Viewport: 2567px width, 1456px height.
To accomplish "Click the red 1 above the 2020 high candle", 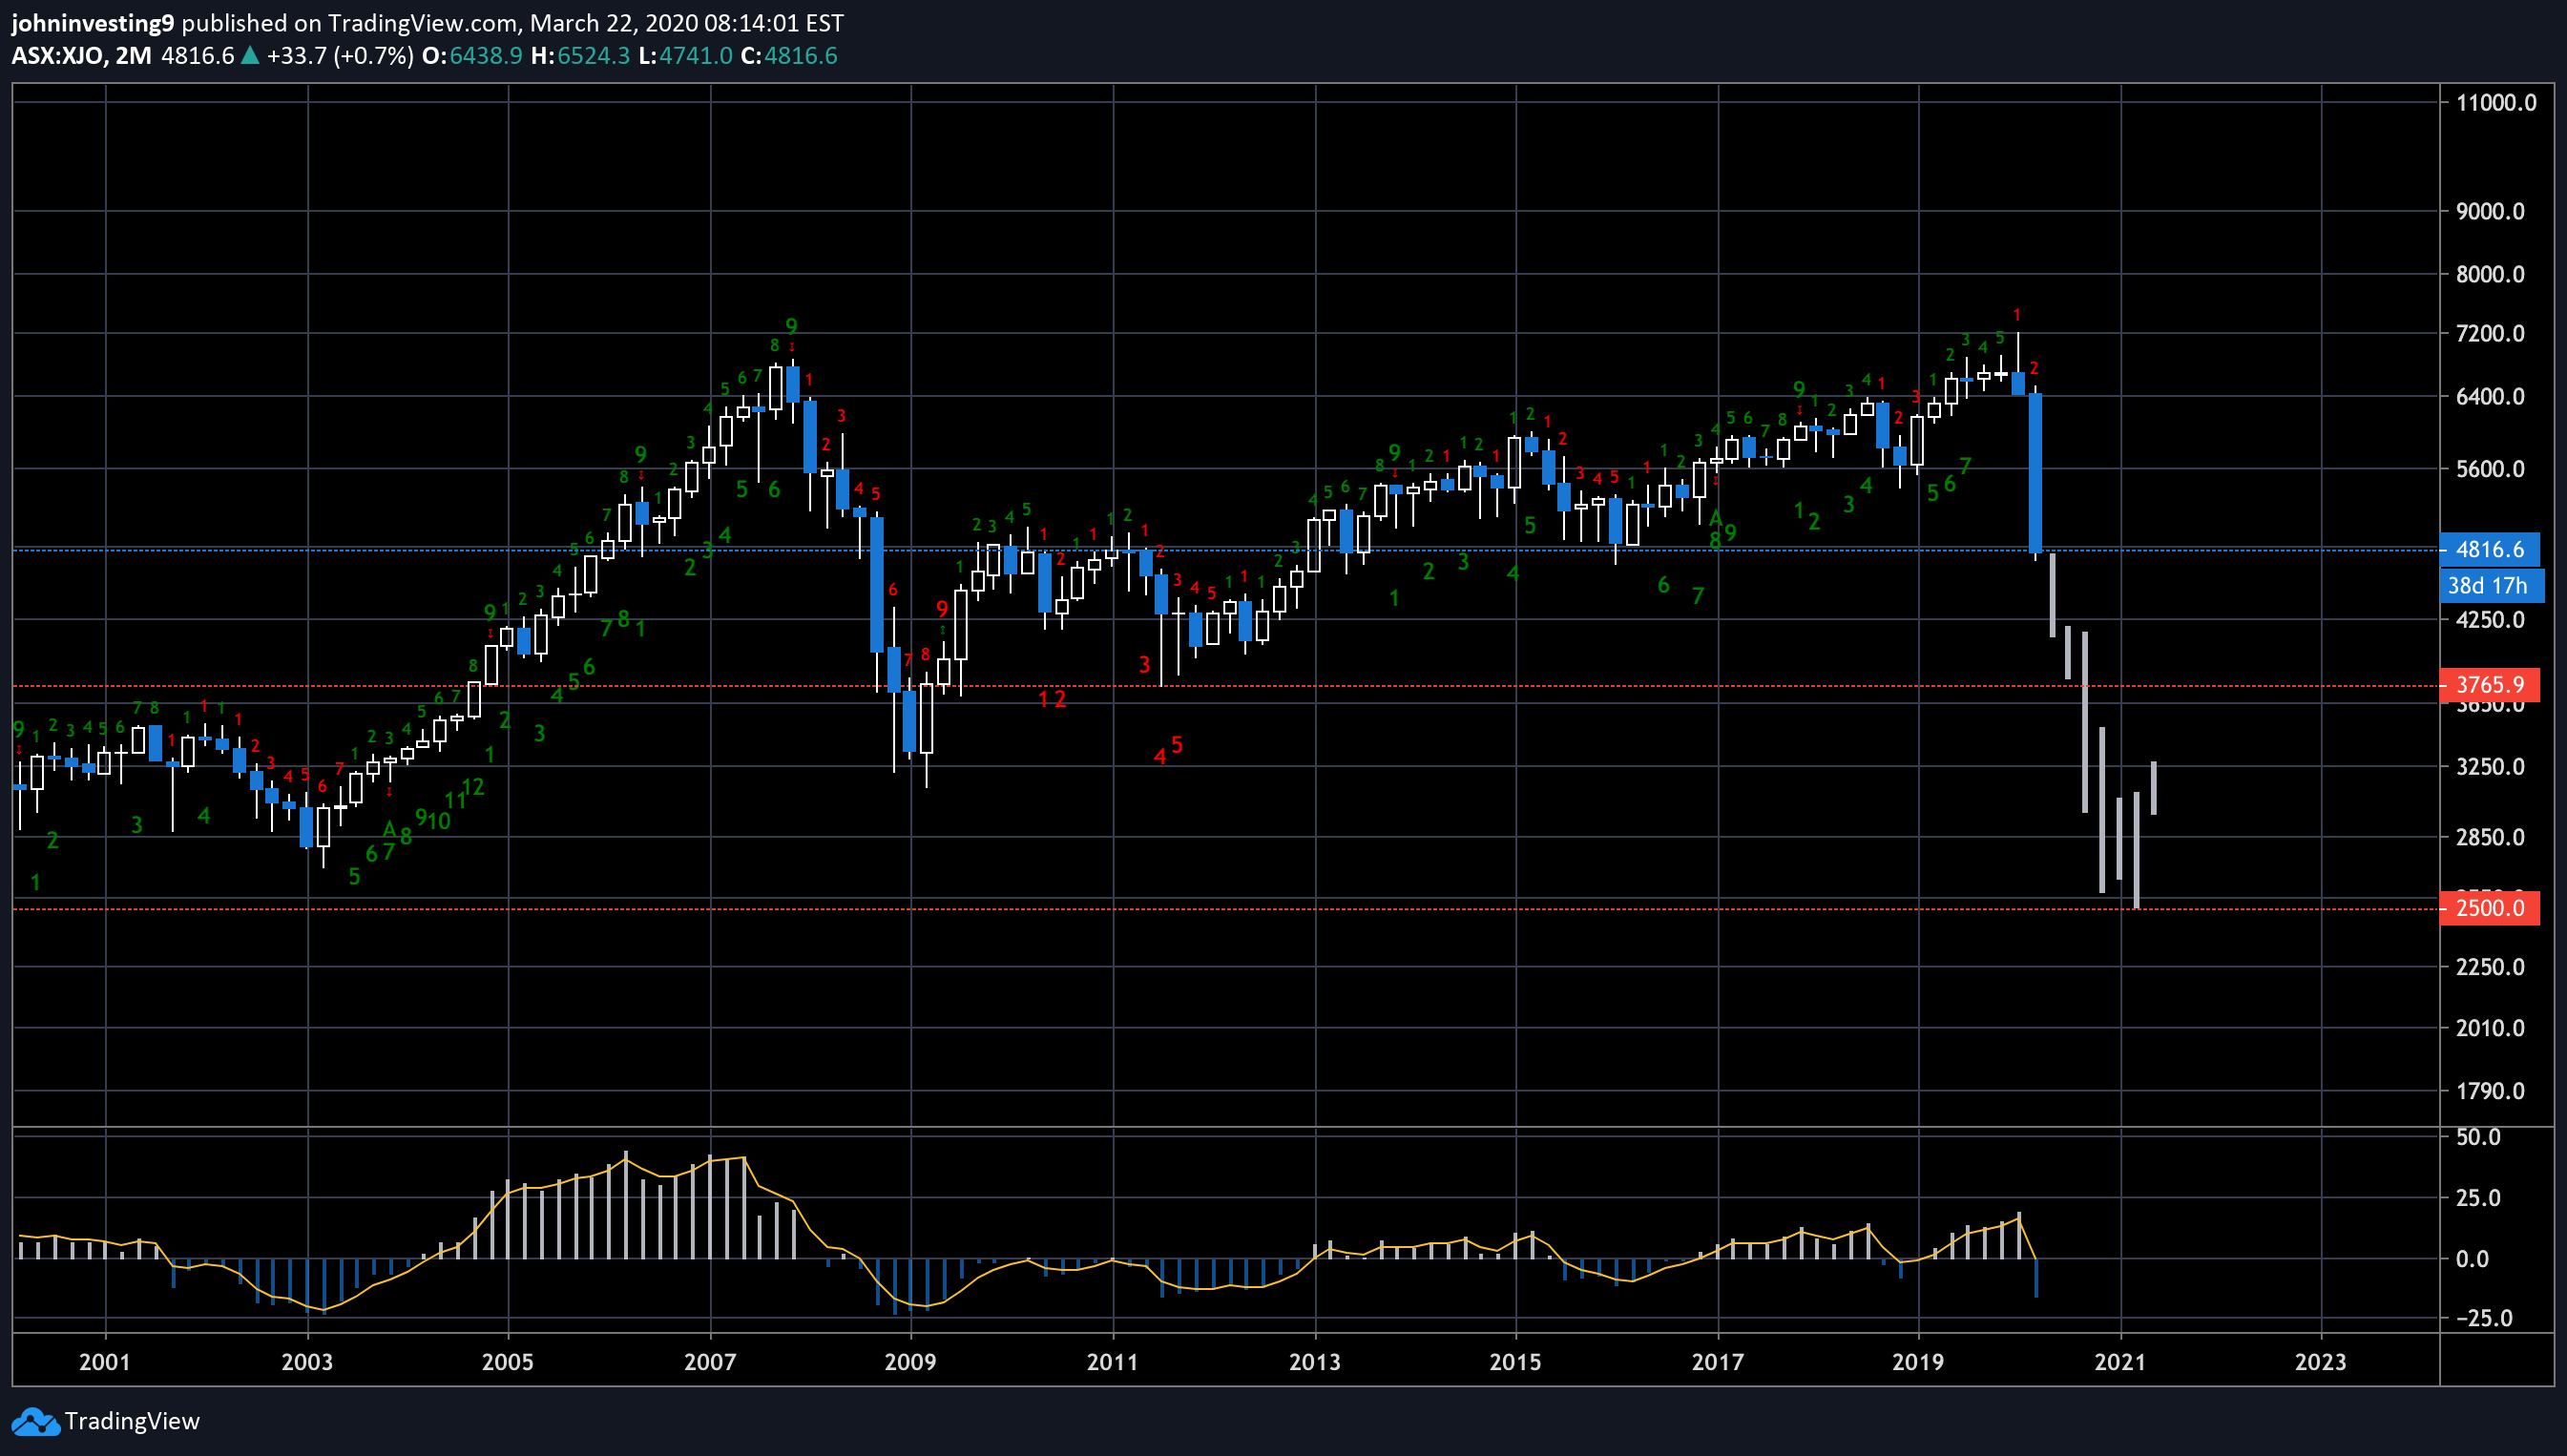I will (x=2017, y=315).
